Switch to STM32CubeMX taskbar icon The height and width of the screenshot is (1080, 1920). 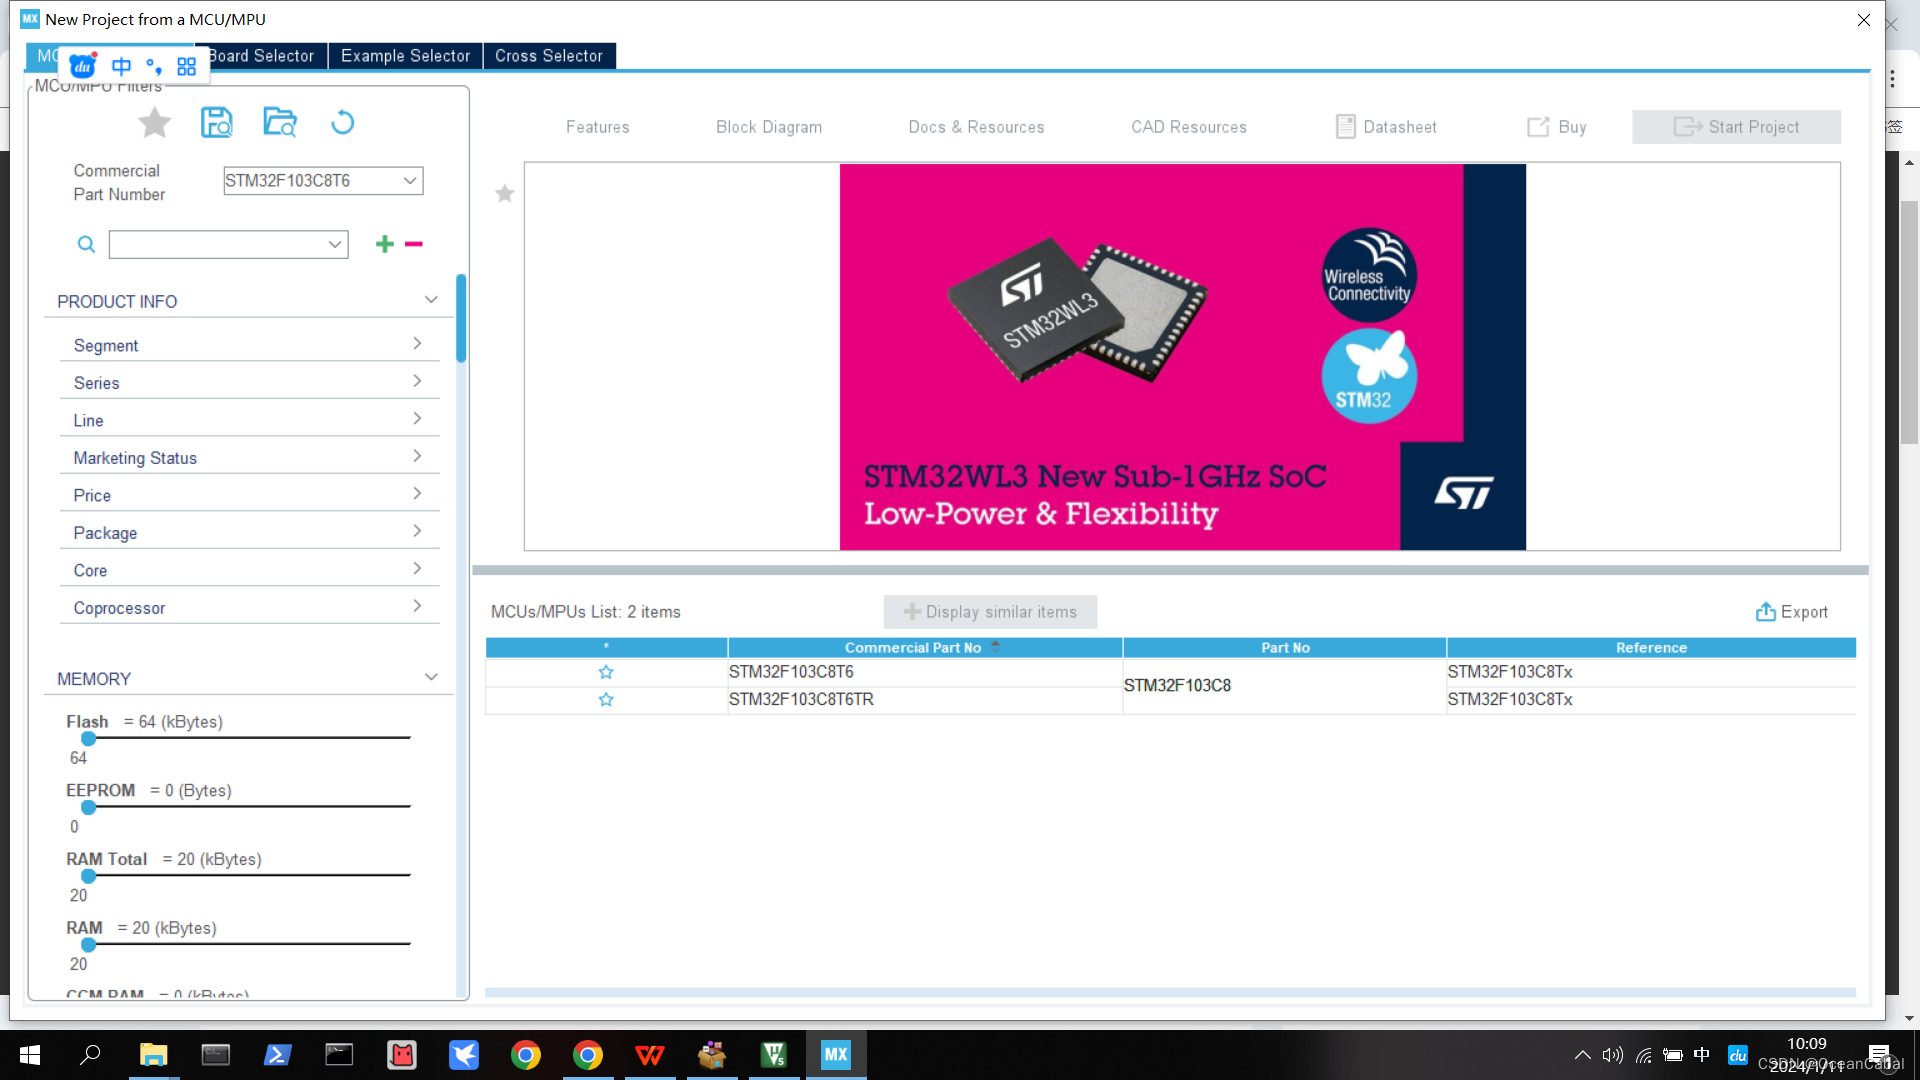[836, 1054]
